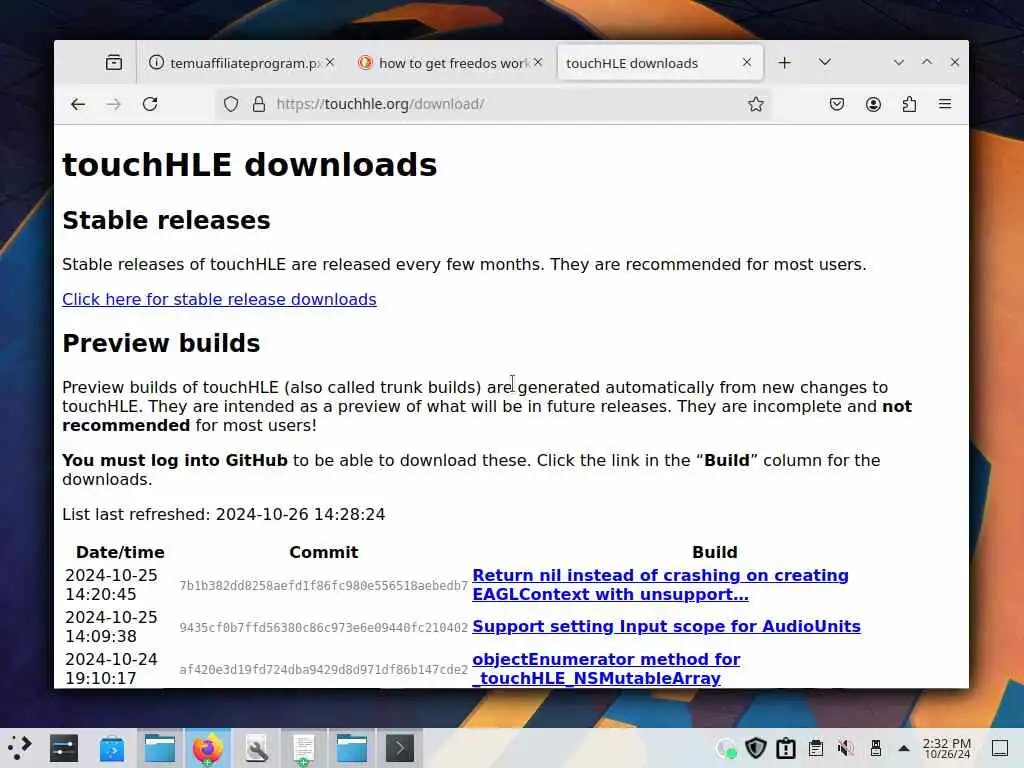Select commit hash starting 9435cf0b
The height and width of the screenshot is (768, 1024).
323,627
